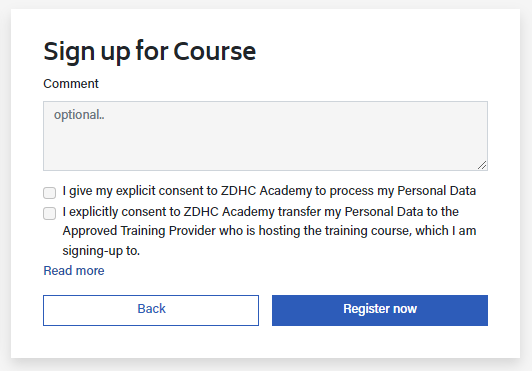
Task: Check the second consent box about Approved Training Provider
Action: [50, 214]
